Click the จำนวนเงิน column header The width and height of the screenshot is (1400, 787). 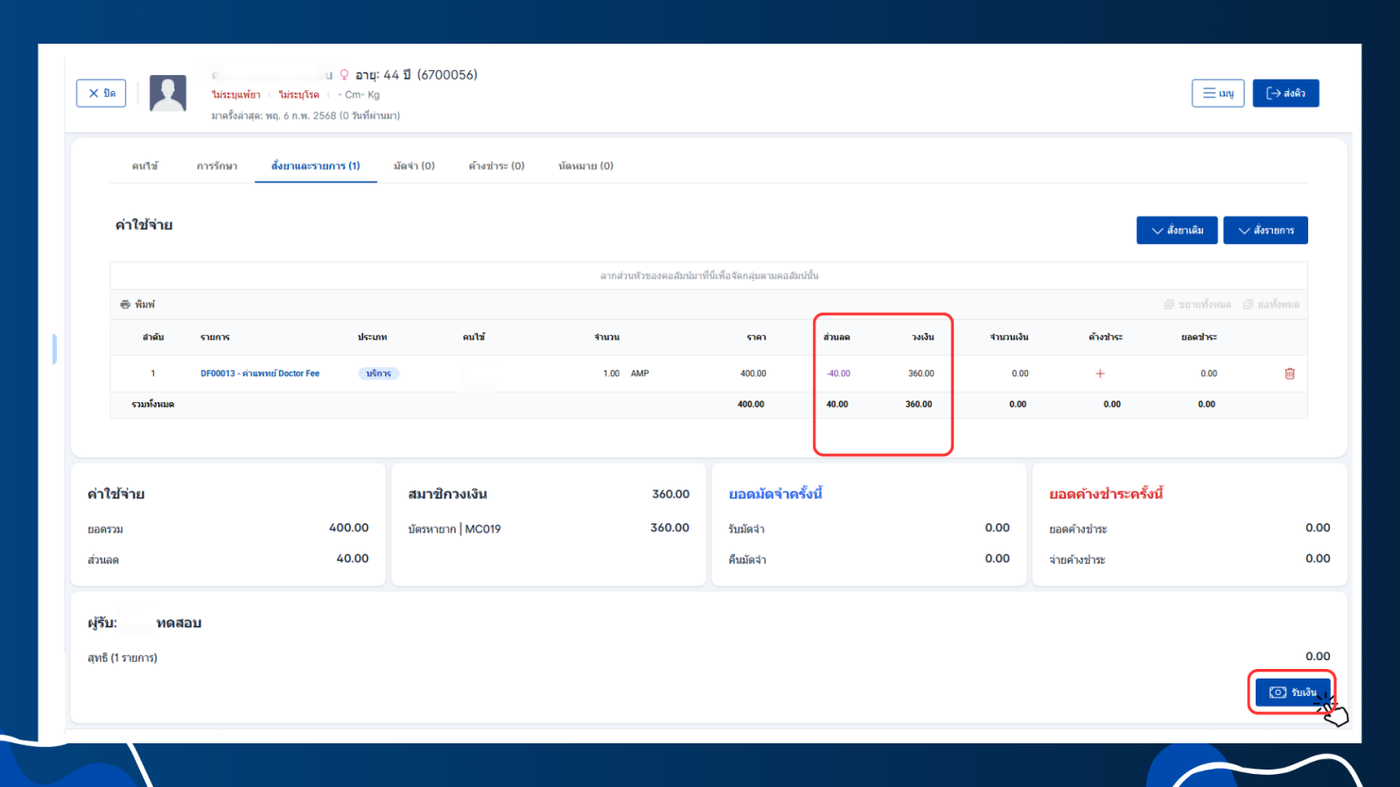[x=1009, y=337]
